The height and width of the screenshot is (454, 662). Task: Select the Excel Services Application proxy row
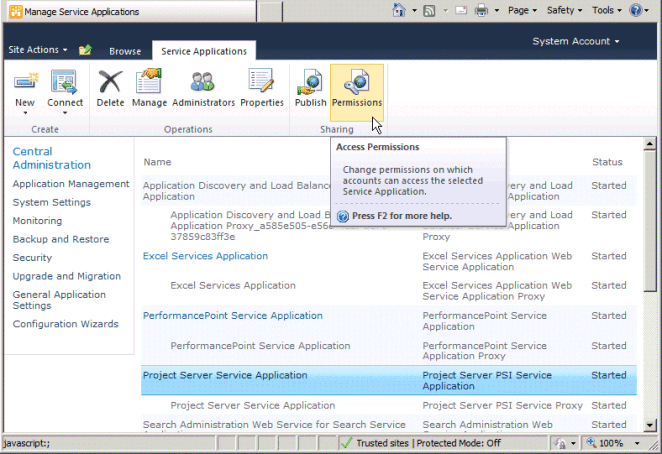(x=389, y=291)
